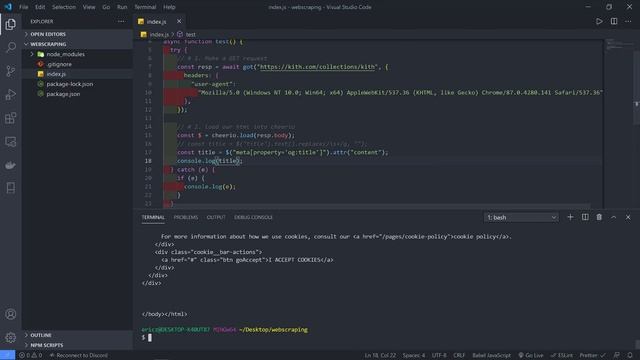The image size is (640, 360).
Task: Click Reconnect to Discord in status bar
Action: coord(79,355)
